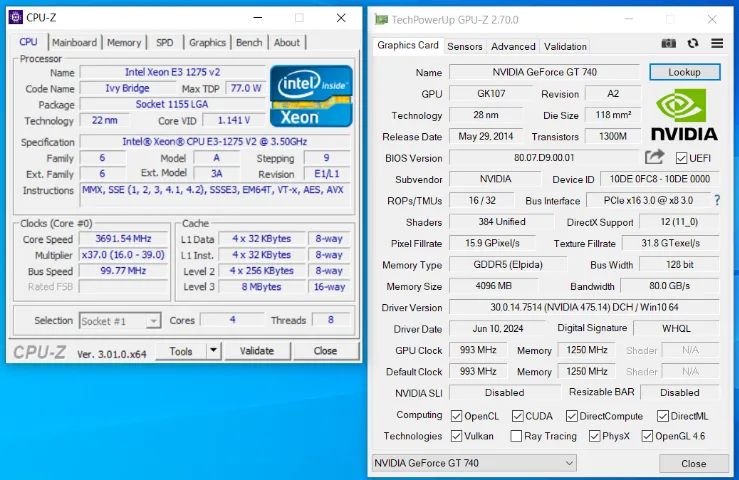Click the Tools button in CPU-Z

pyautogui.click(x=181, y=351)
